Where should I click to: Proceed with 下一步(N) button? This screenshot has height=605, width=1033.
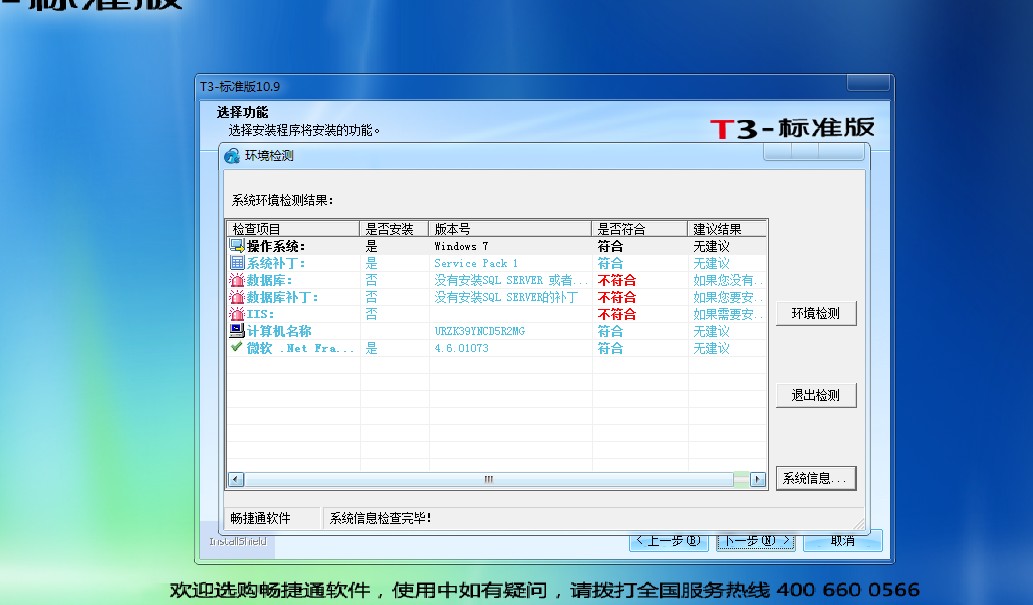[756, 541]
